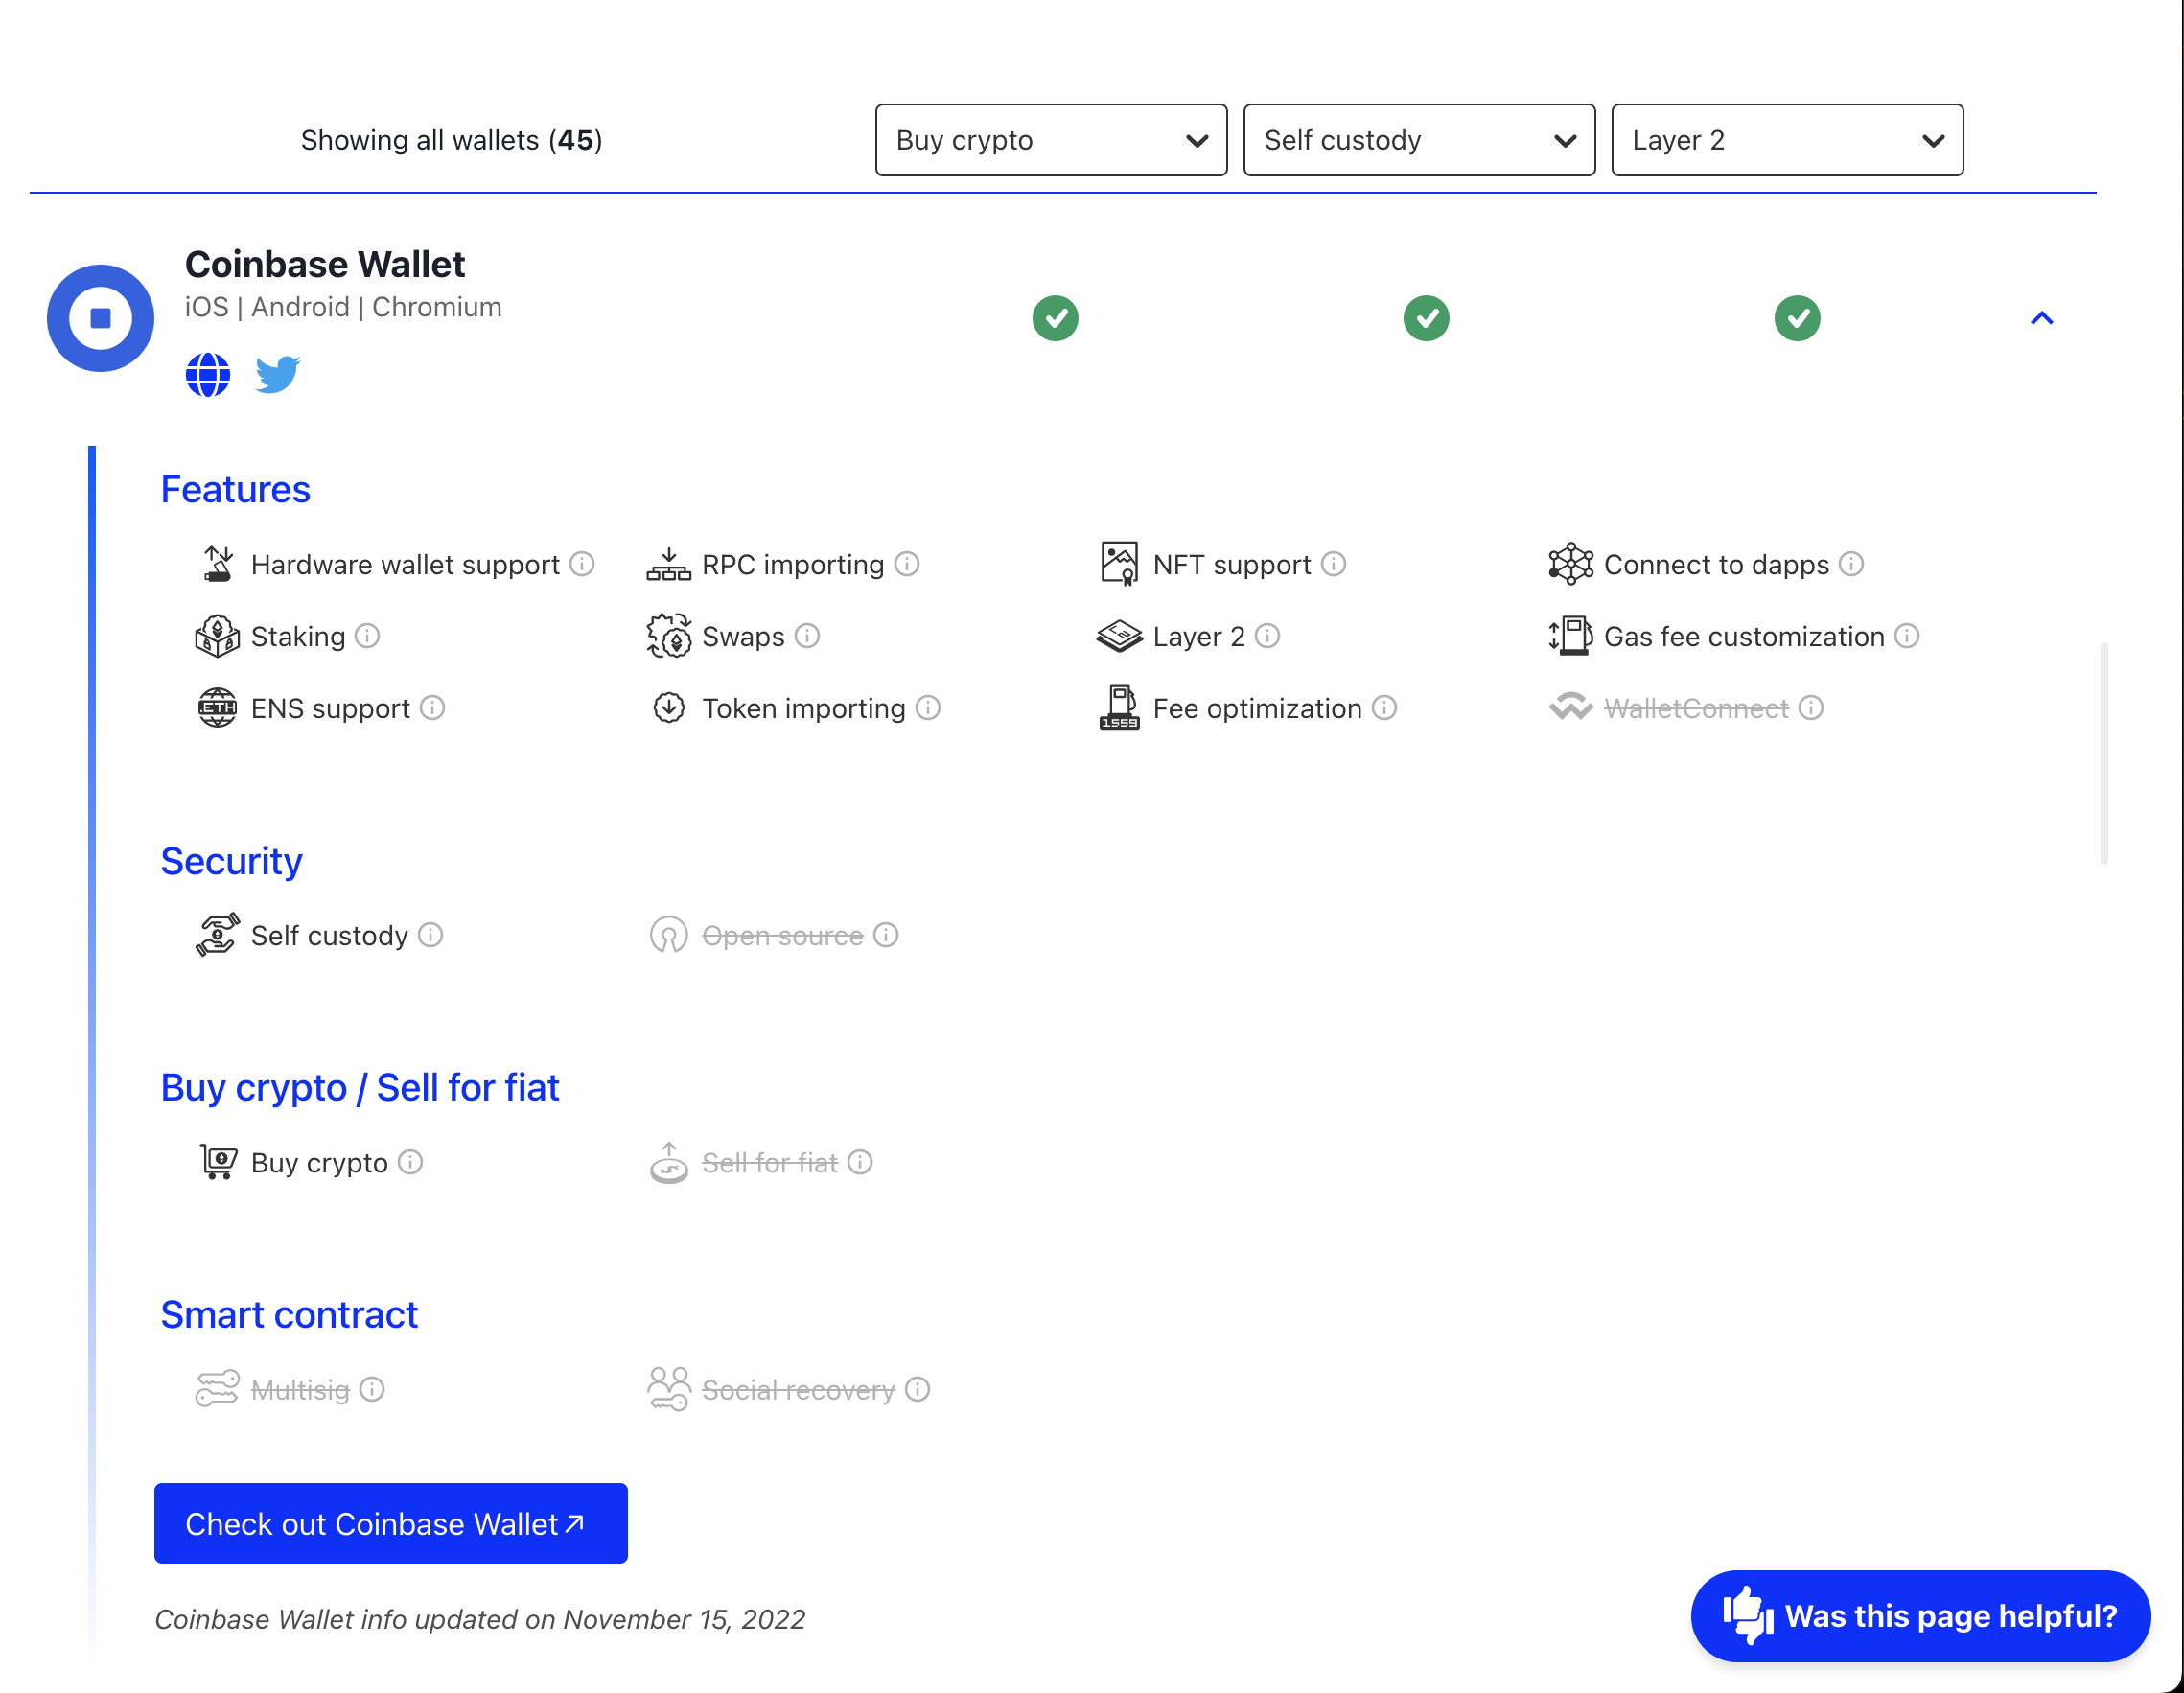Click the Coinbase Wallet logo
Screen dimensions: 2184x1693
tap(100, 318)
